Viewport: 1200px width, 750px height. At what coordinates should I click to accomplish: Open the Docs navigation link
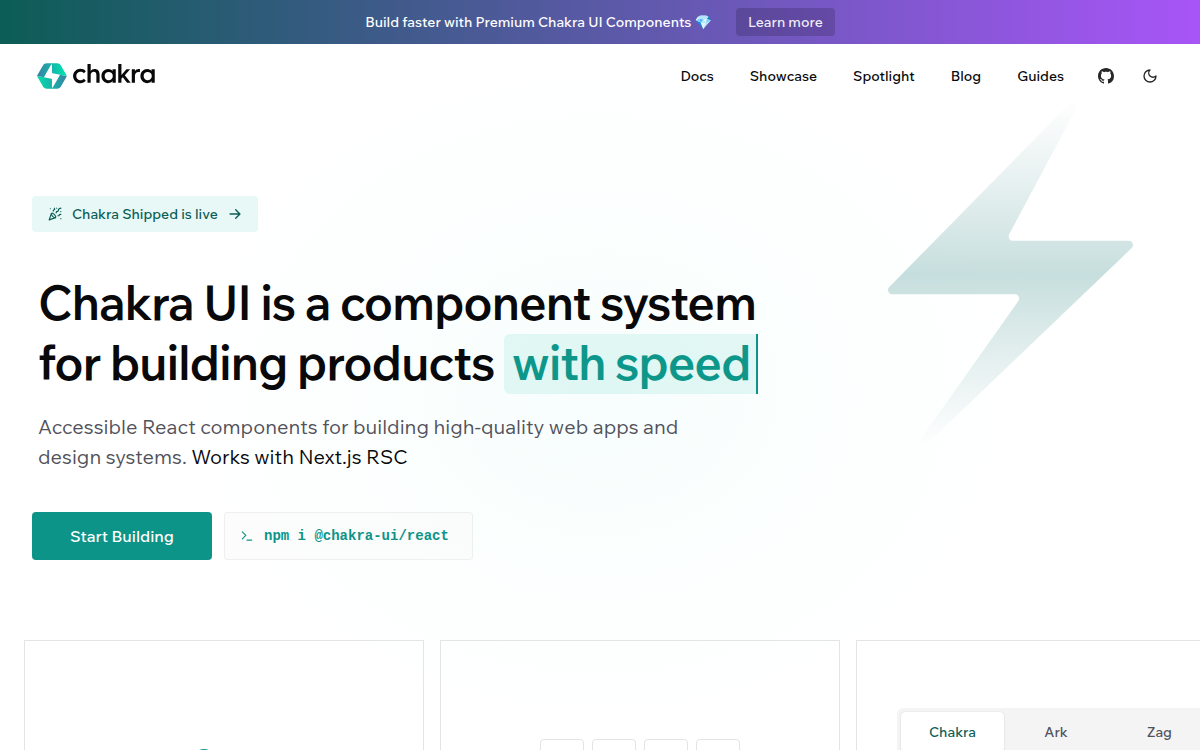[x=697, y=76]
